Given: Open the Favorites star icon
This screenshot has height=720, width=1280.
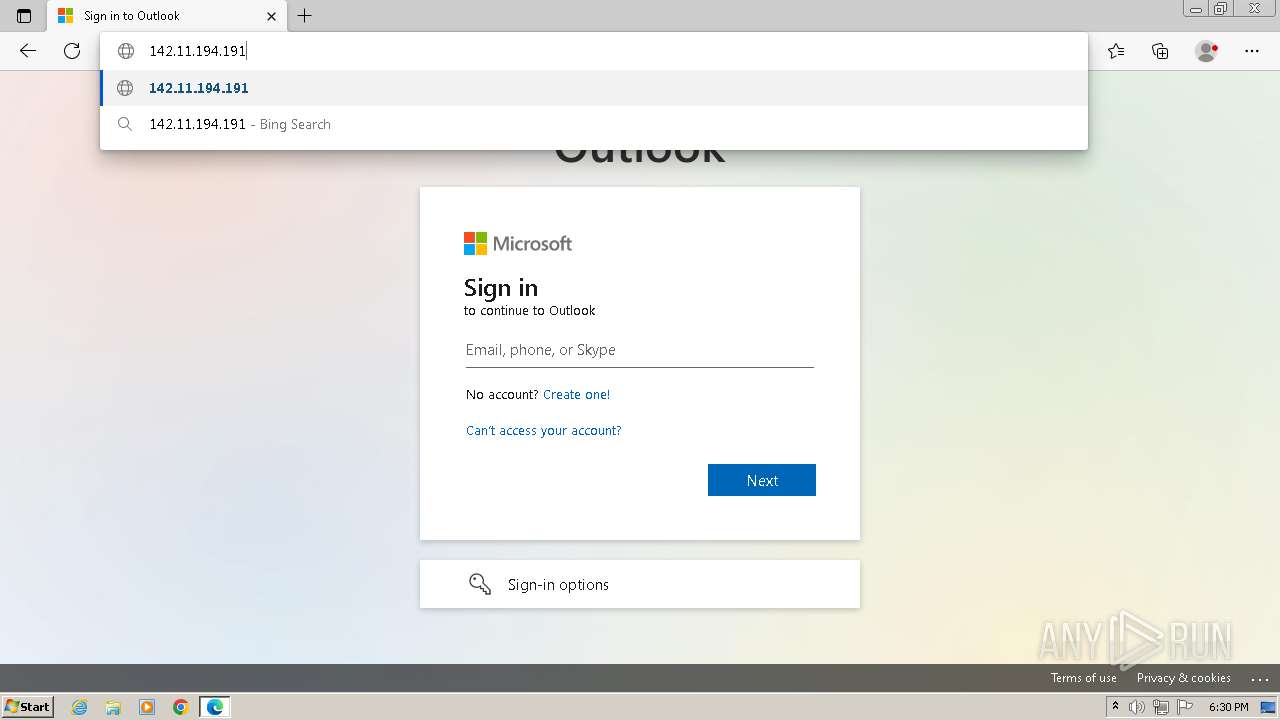Looking at the screenshot, I should (x=1116, y=51).
